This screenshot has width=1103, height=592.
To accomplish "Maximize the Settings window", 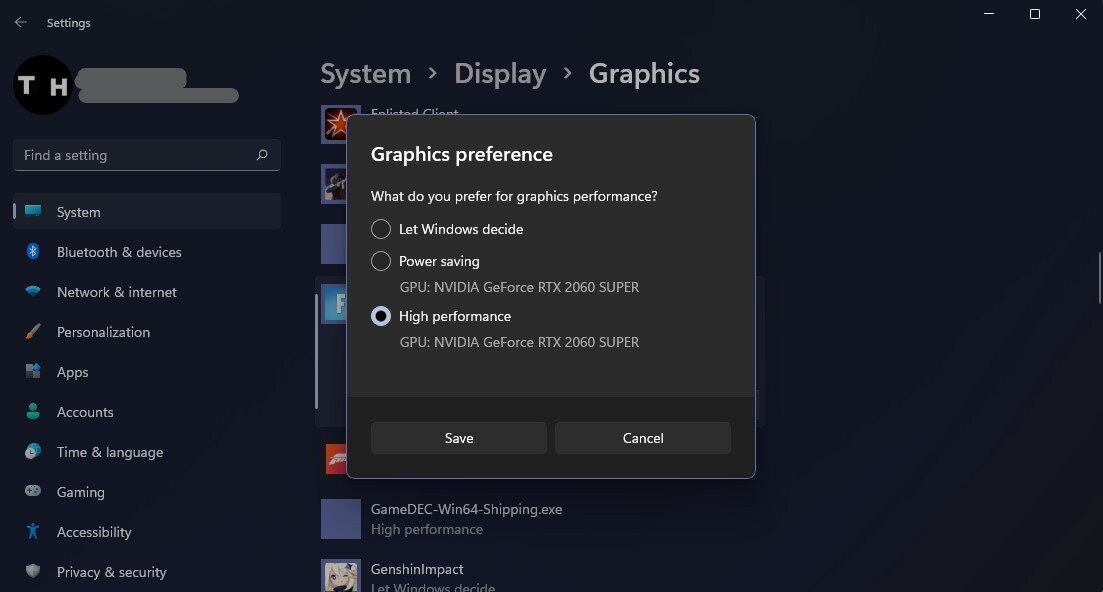I will coord(1035,14).
